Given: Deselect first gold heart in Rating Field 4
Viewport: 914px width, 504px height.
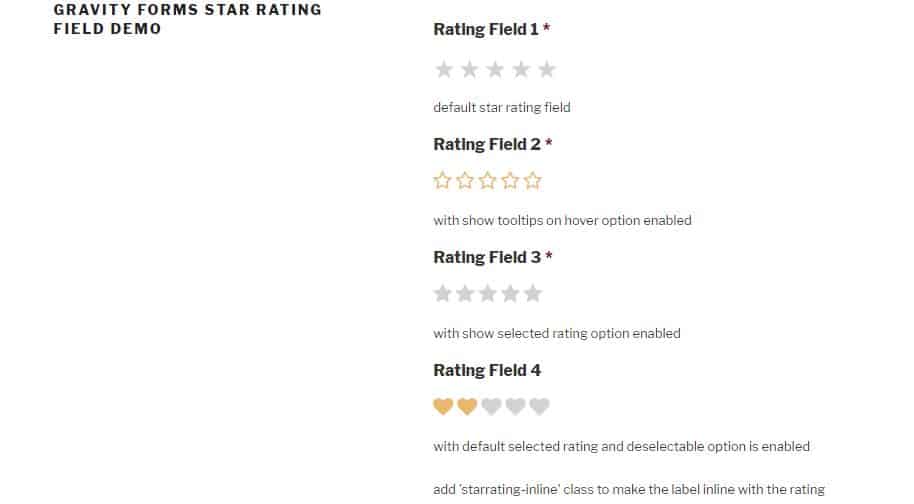Looking at the screenshot, I should (443, 406).
